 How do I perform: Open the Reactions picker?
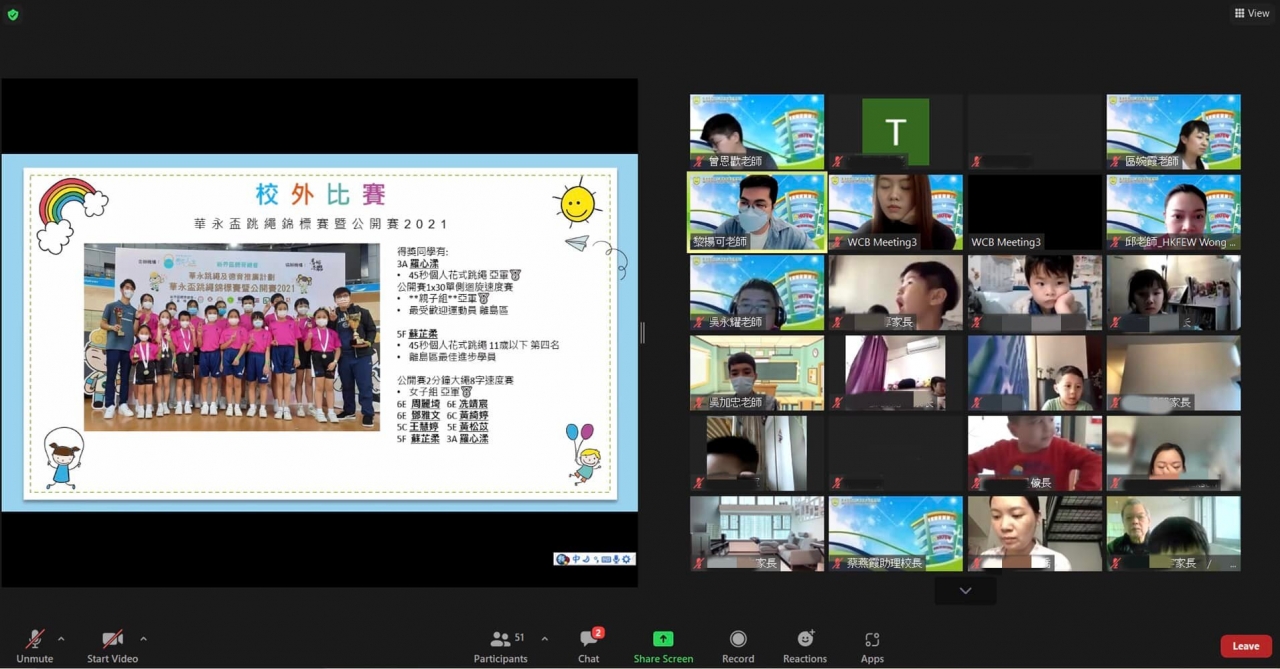(x=804, y=646)
